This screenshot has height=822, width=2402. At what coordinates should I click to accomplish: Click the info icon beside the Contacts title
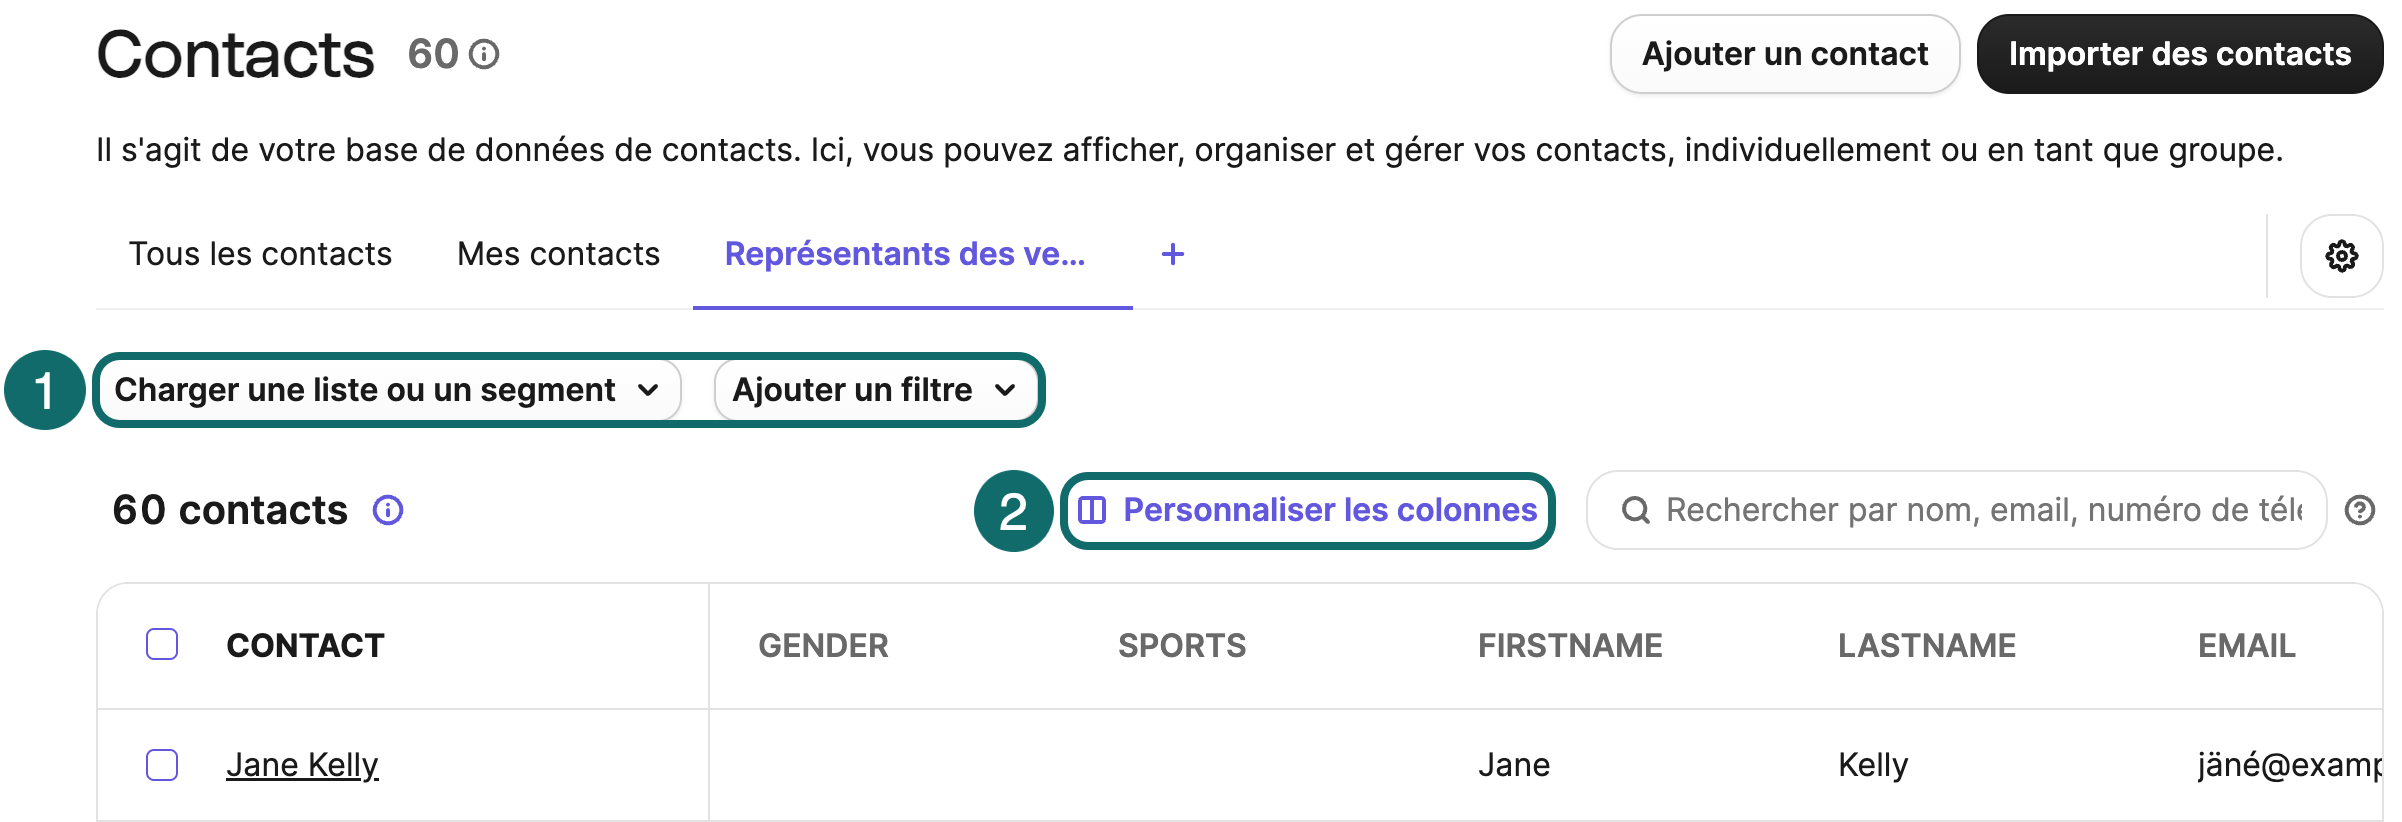[485, 56]
